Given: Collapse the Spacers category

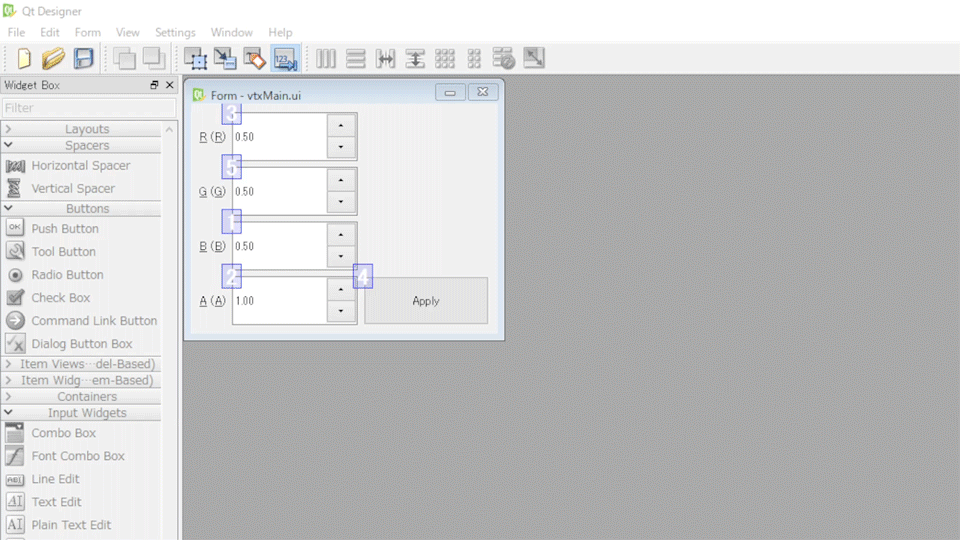Looking at the screenshot, I should [87, 145].
